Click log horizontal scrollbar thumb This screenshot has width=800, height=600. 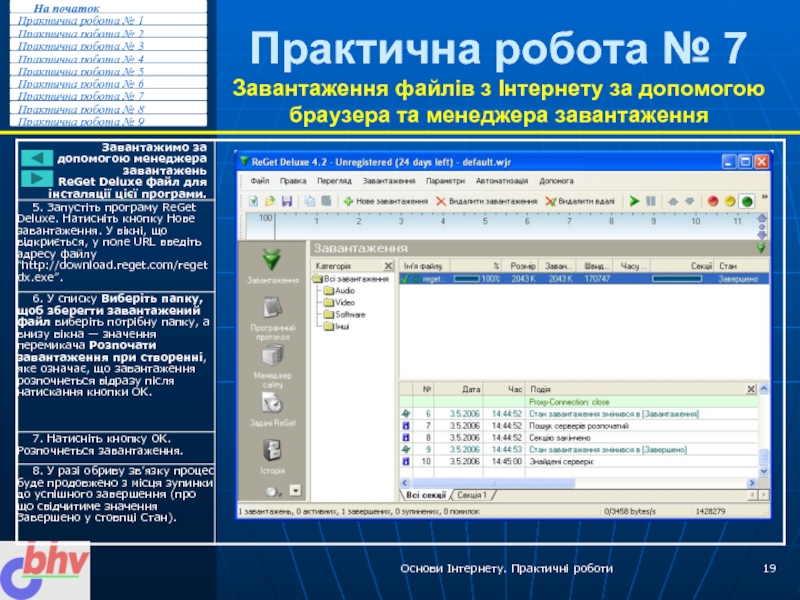point(493,483)
